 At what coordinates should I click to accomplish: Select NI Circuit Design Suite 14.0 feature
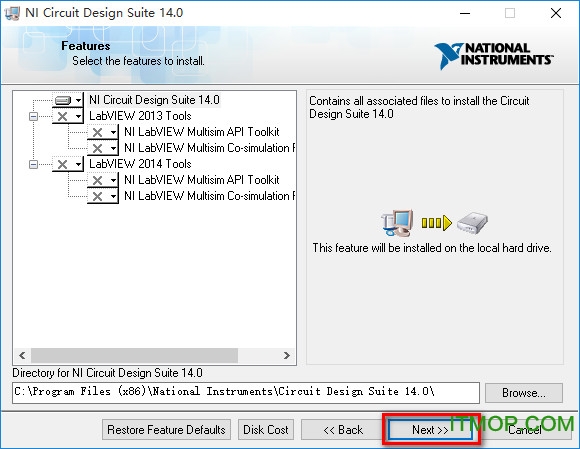pos(154,100)
